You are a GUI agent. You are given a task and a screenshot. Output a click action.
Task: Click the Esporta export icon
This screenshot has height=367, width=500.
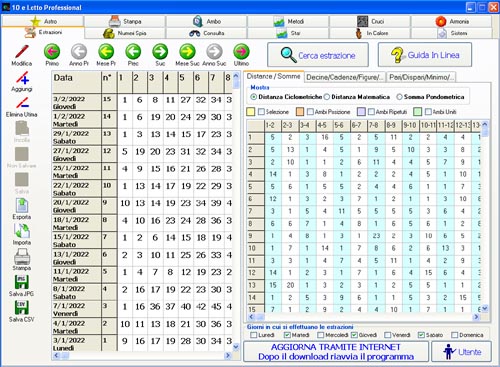click(x=22, y=205)
